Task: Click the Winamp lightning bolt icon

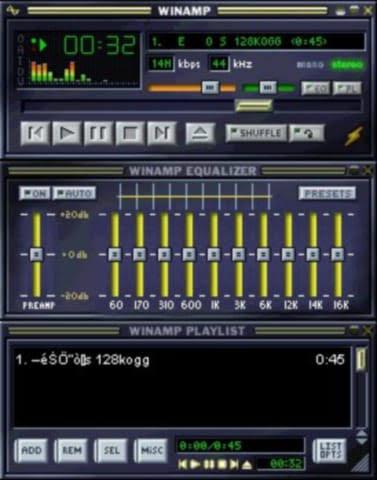Action: click(x=354, y=135)
